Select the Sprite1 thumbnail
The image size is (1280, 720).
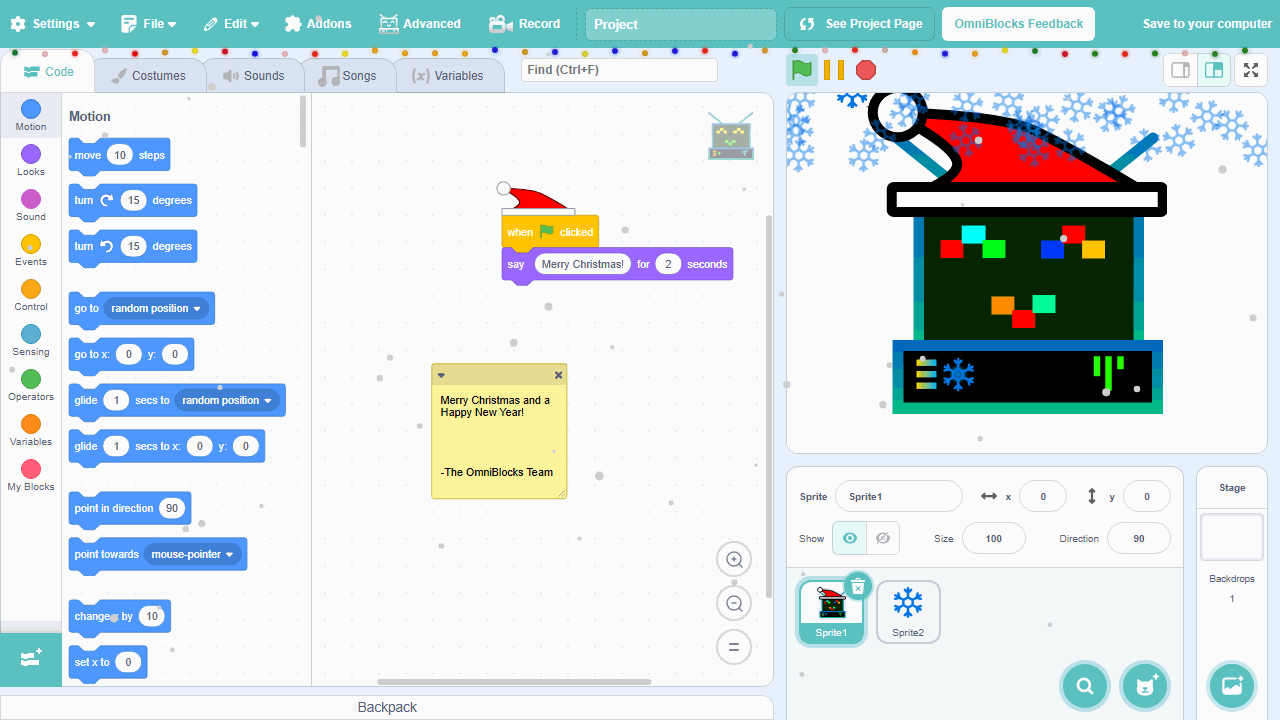click(831, 612)
